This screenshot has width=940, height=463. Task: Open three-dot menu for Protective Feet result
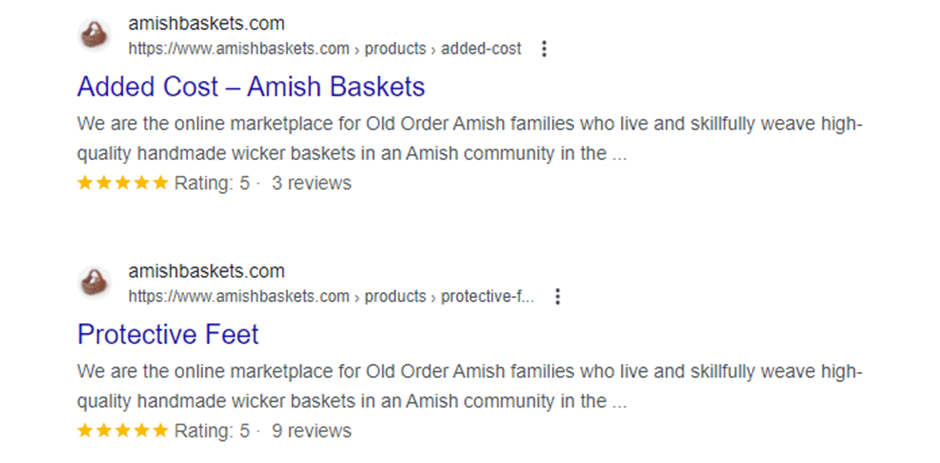558,297
